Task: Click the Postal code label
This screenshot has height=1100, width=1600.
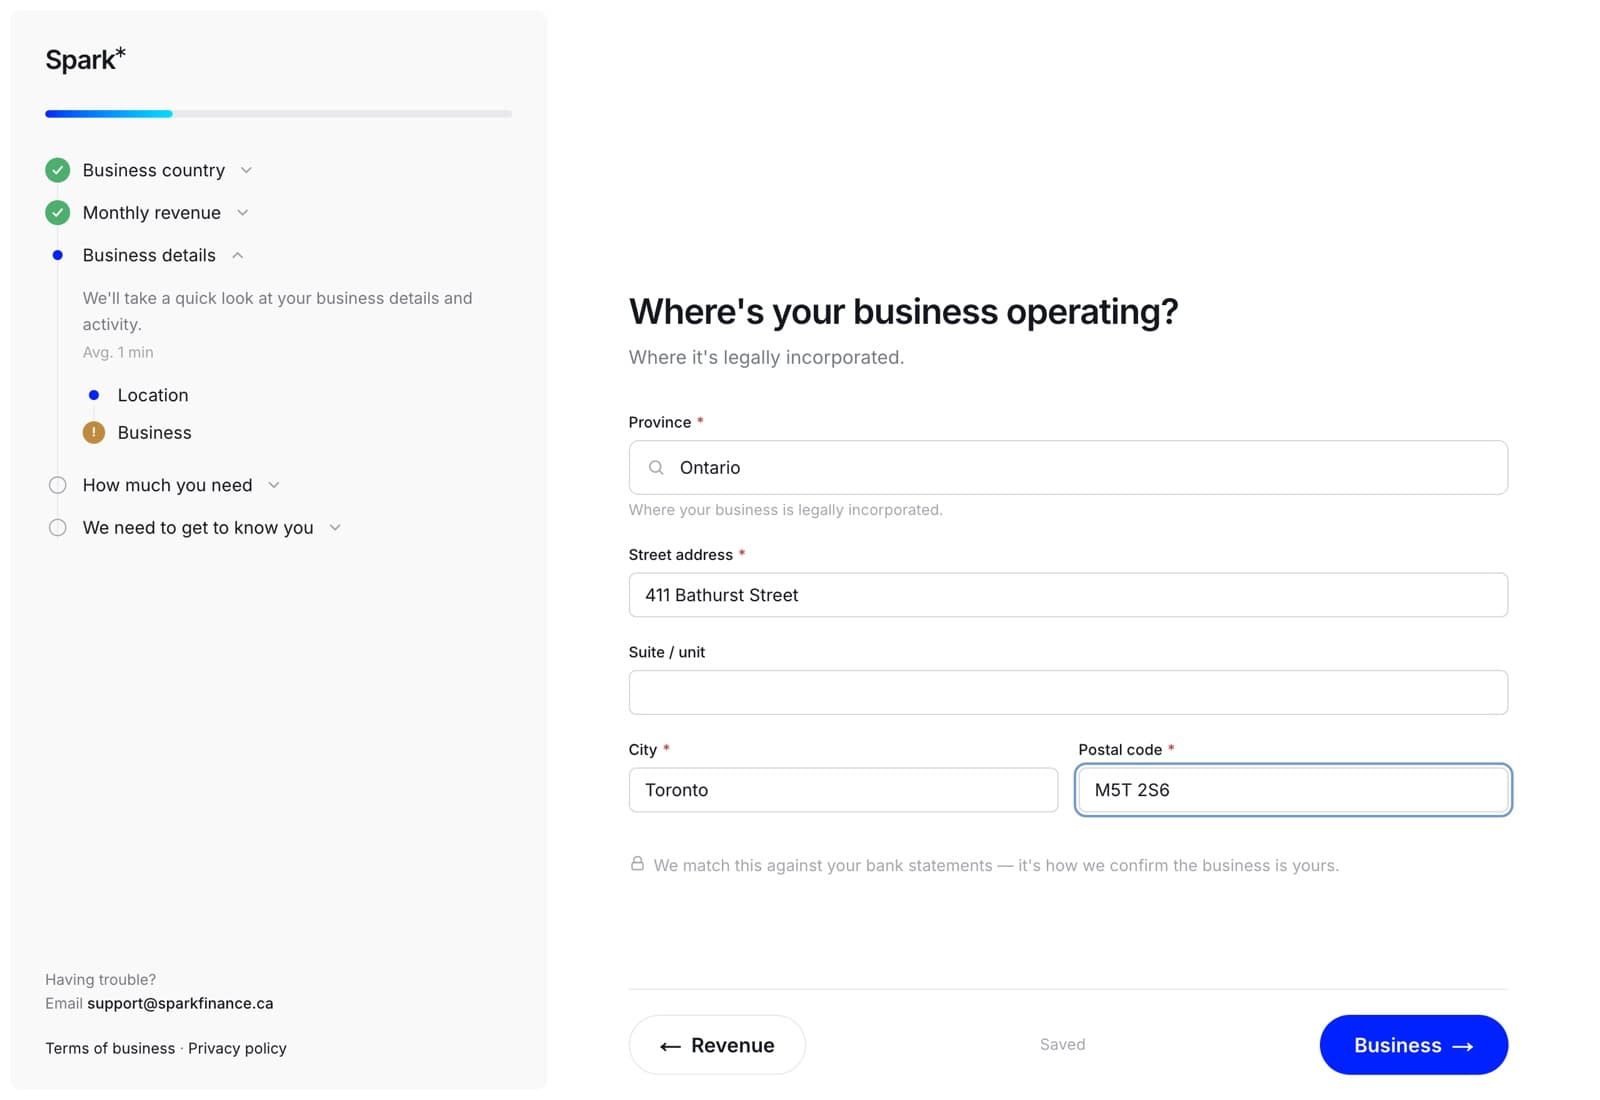Action: click(x=1120, y=749)
